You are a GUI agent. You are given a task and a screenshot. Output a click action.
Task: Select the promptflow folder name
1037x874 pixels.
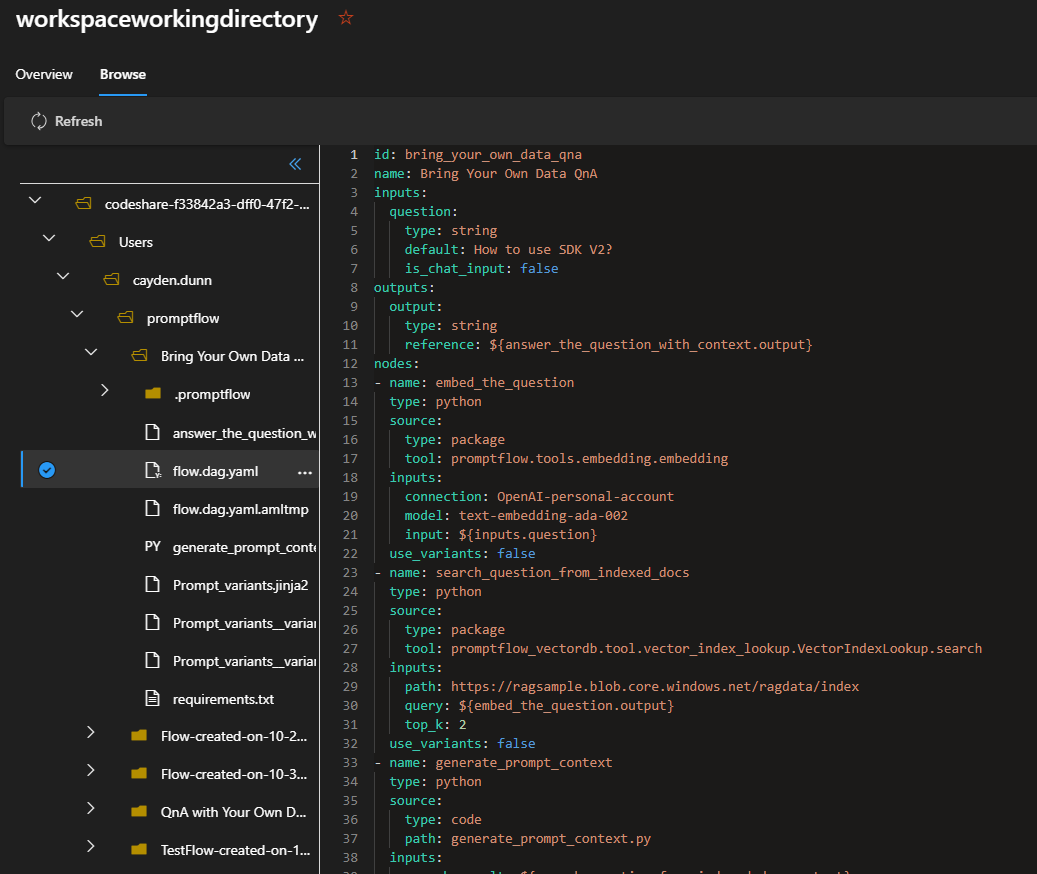183,318
